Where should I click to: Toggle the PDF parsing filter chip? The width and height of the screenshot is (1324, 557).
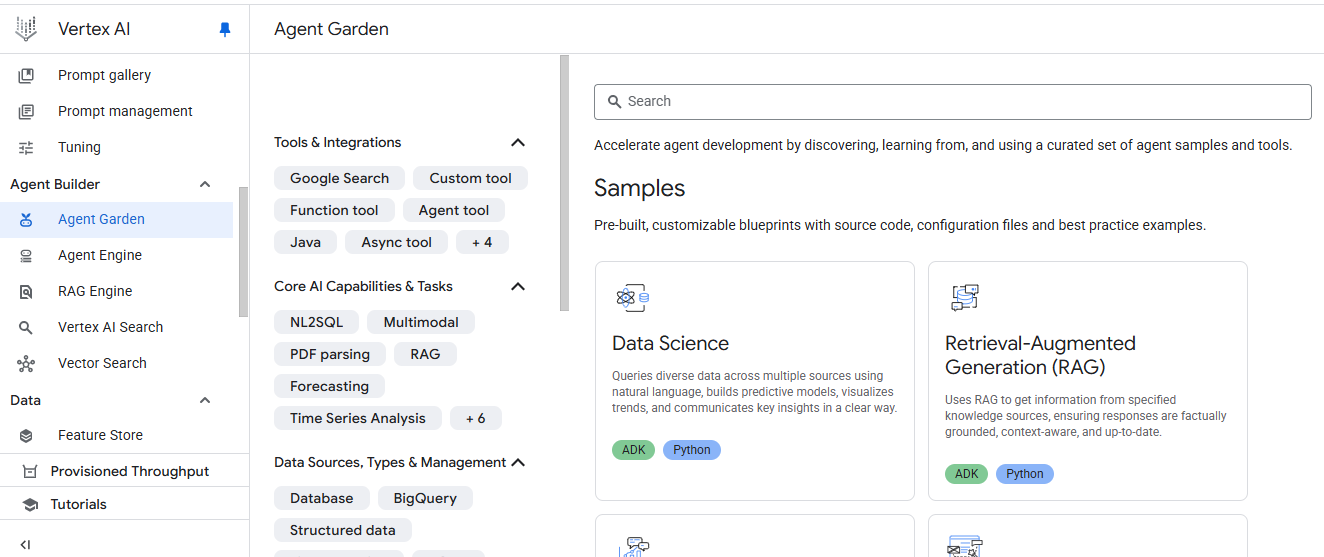click(330, 354)
